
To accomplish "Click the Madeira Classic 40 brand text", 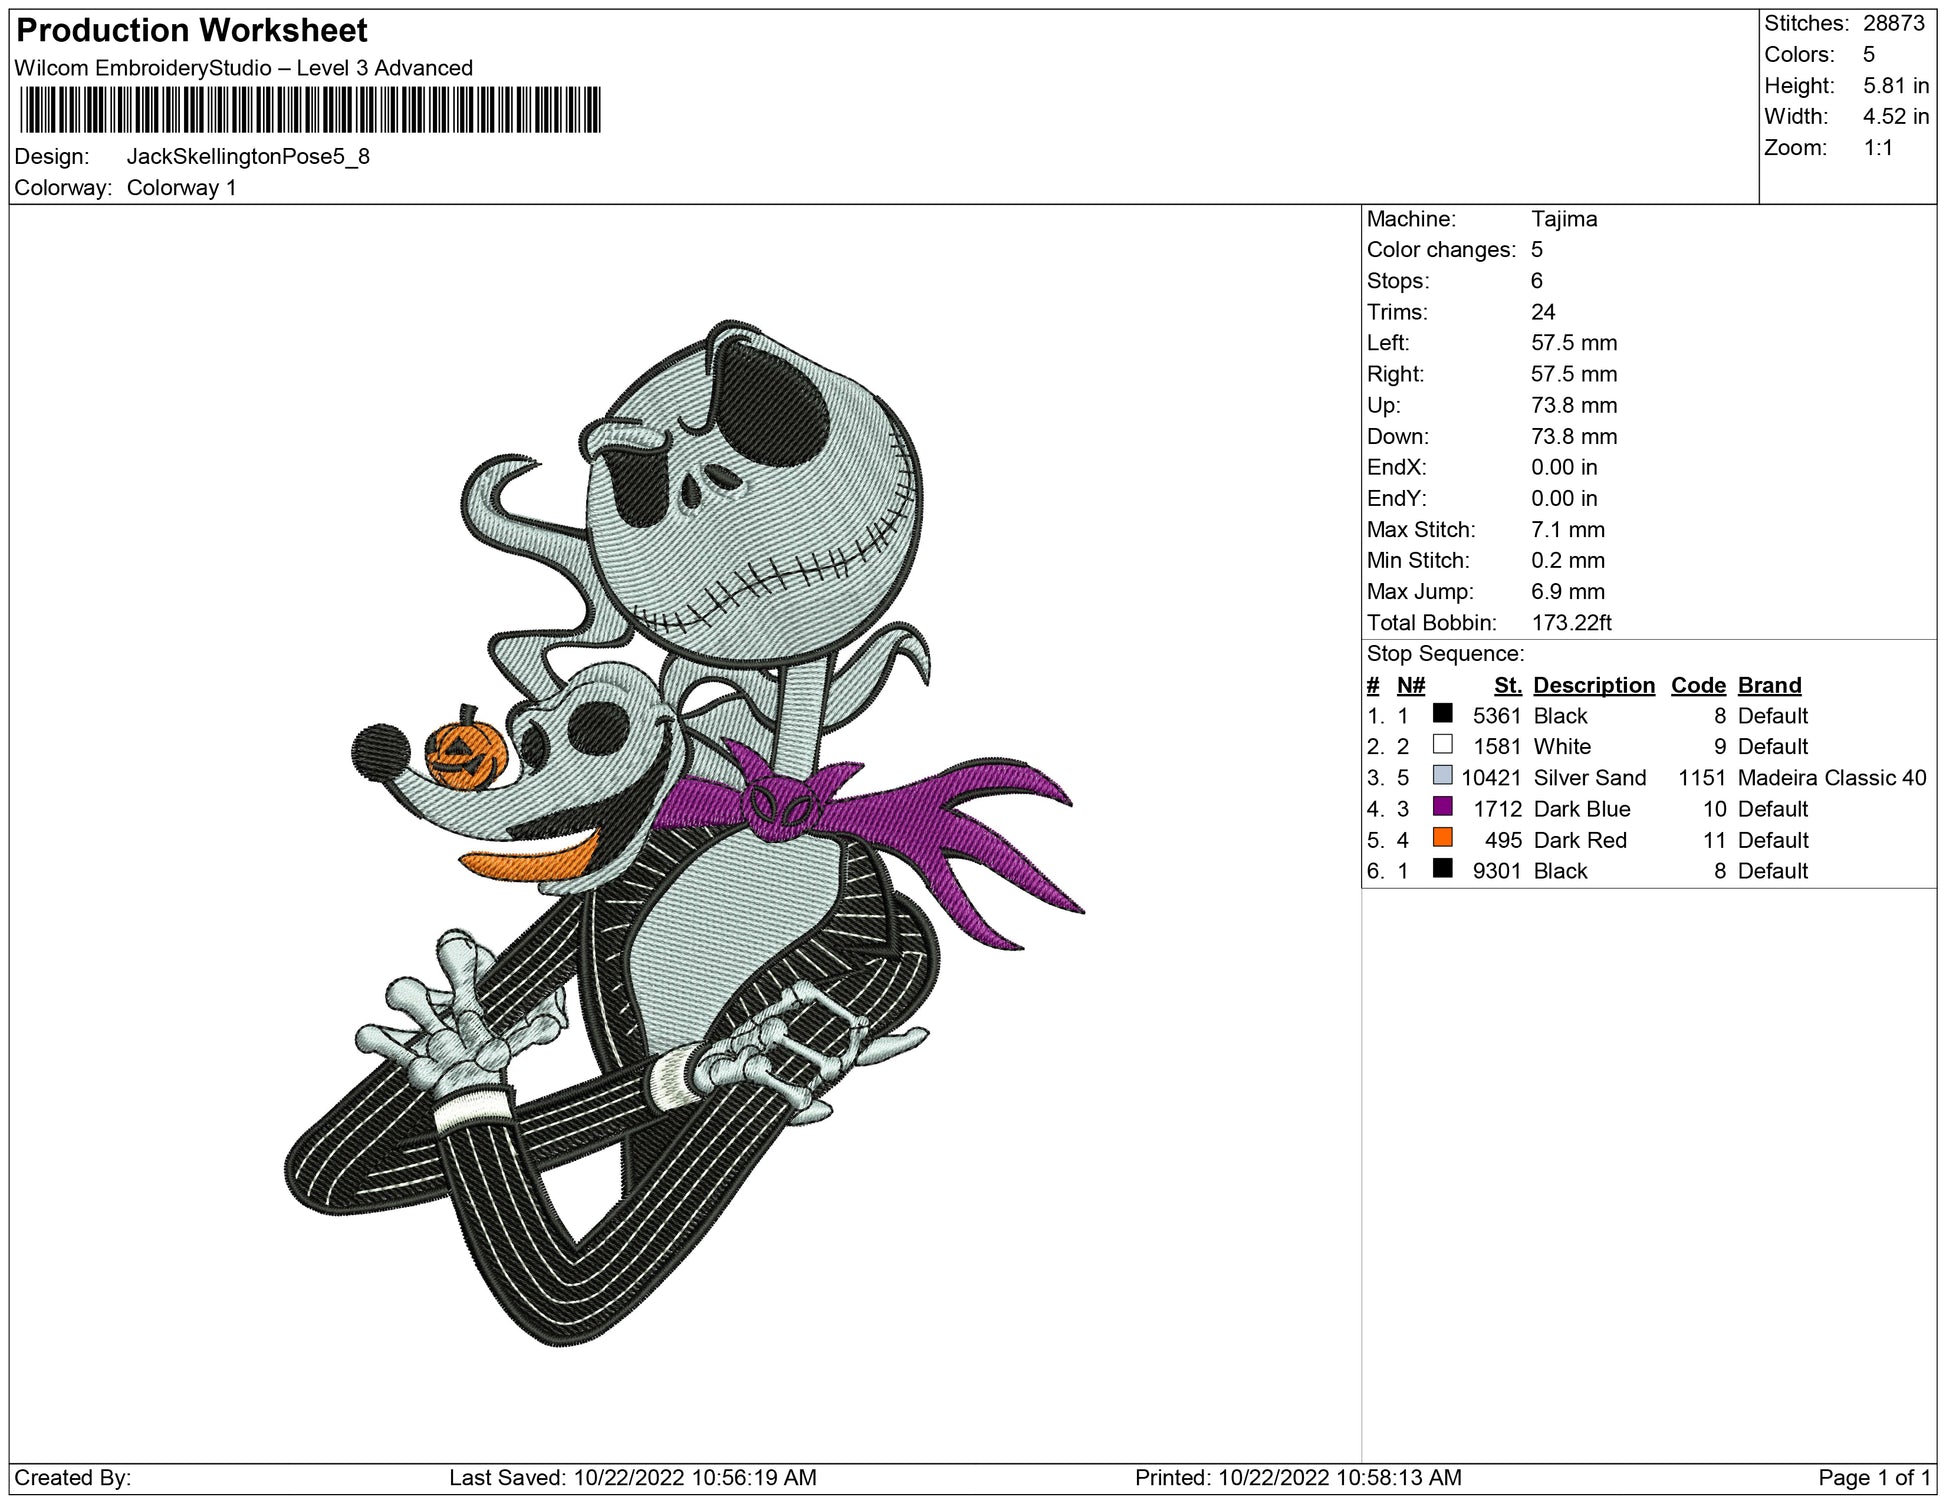I will pyautogui.click(x=1831, y=778).
